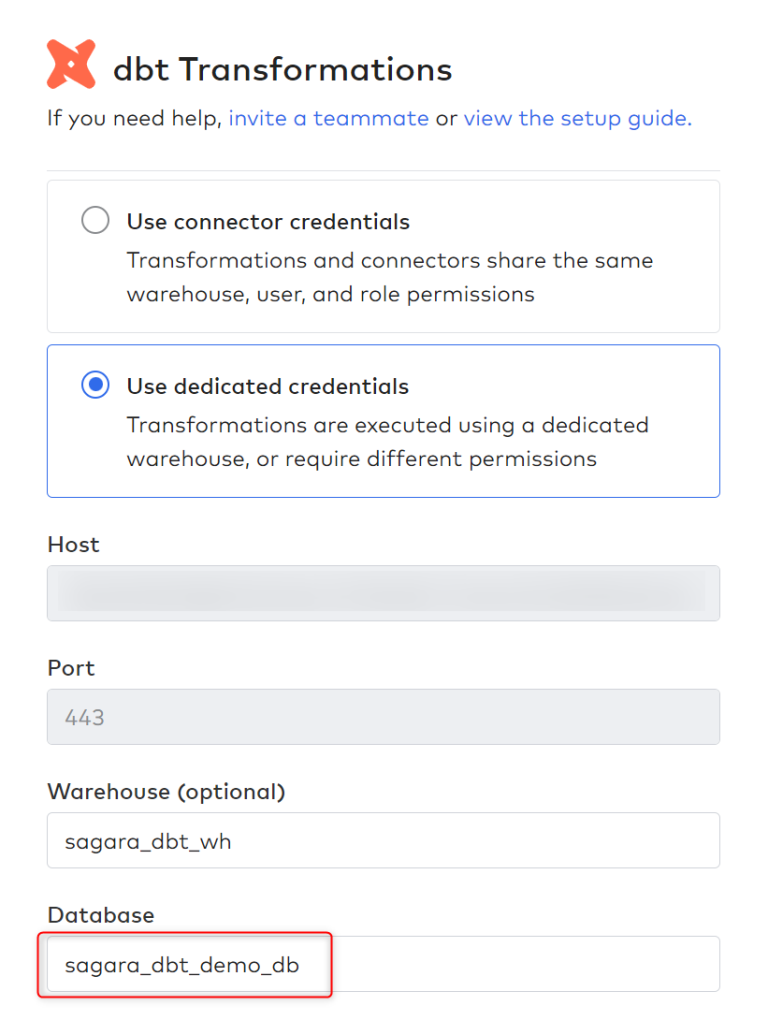
Task: Select the Use dedicated credentials option
Action: [x=95, y=384]
